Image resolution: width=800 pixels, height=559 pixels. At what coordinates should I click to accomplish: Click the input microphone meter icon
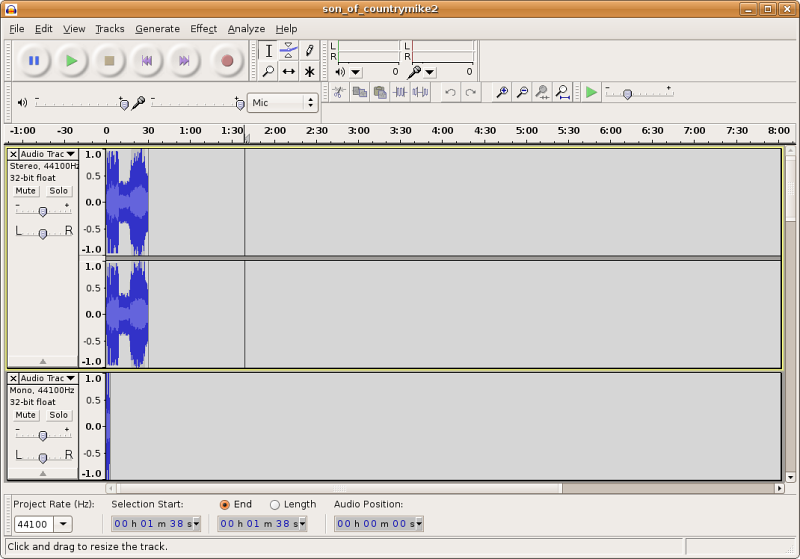414,72
